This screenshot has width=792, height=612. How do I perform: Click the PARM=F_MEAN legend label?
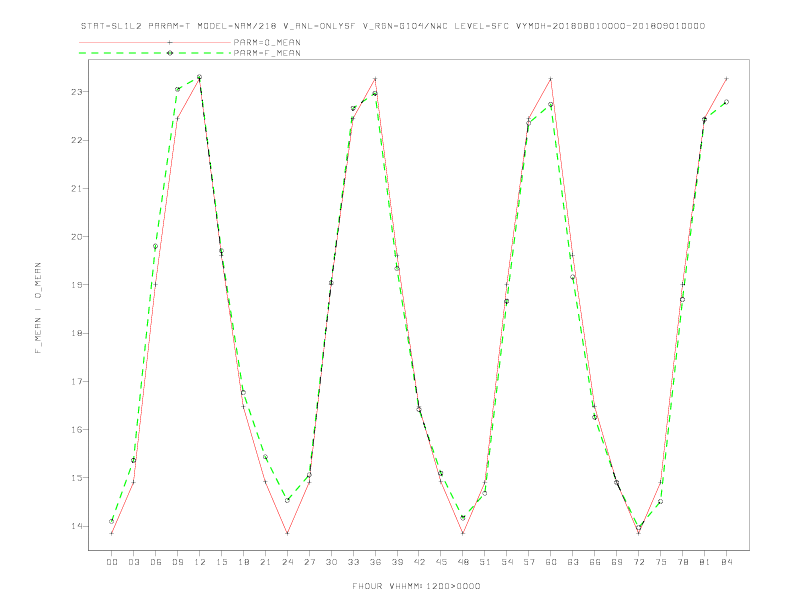(267, 53)
